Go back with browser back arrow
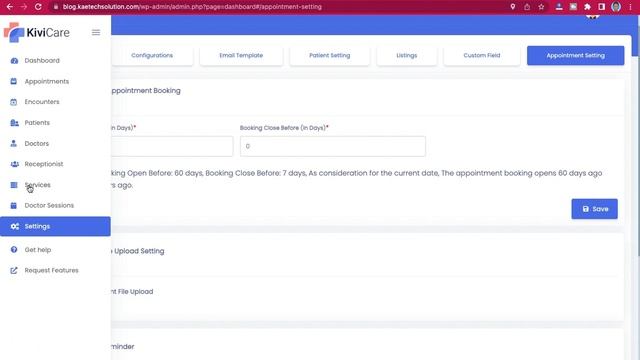 [x=9, y=7]
